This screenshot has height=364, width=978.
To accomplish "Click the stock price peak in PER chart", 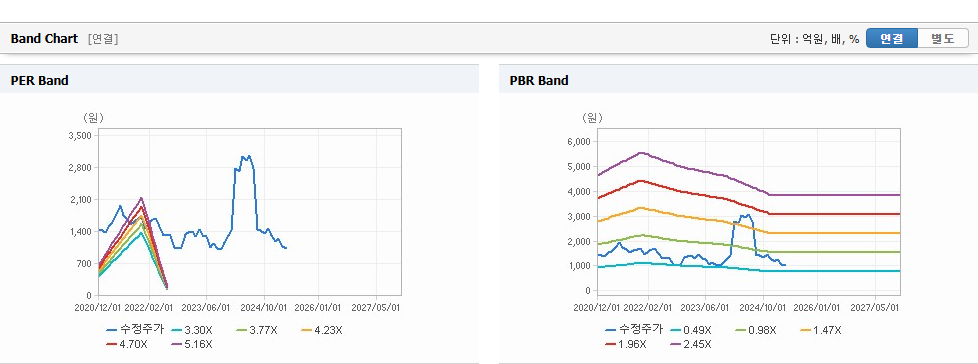I will pyautogui.click(x=248, y=156).
